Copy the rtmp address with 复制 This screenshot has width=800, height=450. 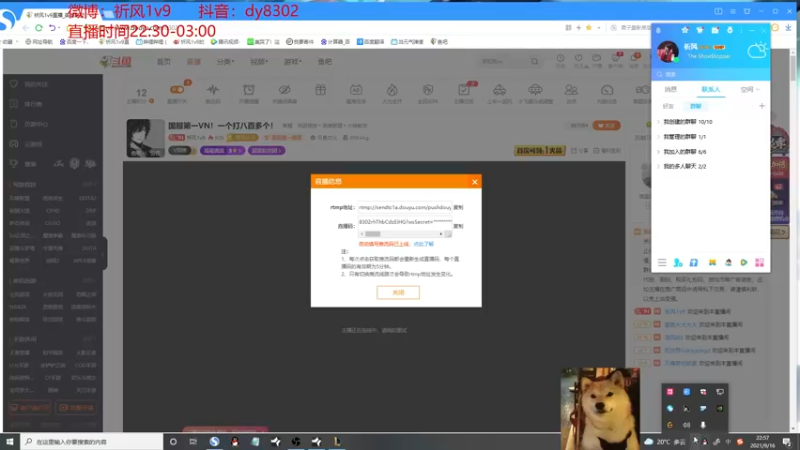coord(458,207)
